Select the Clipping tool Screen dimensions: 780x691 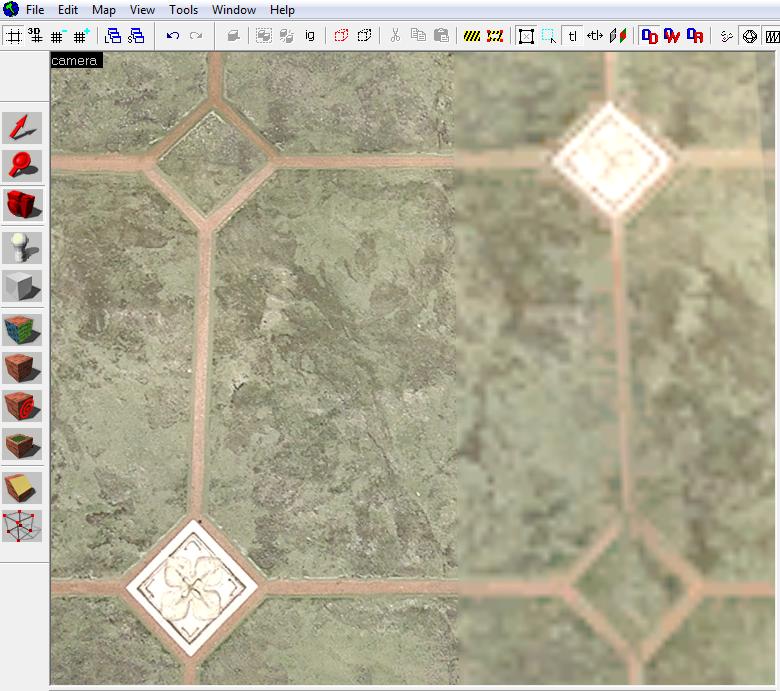pos(22,487)
